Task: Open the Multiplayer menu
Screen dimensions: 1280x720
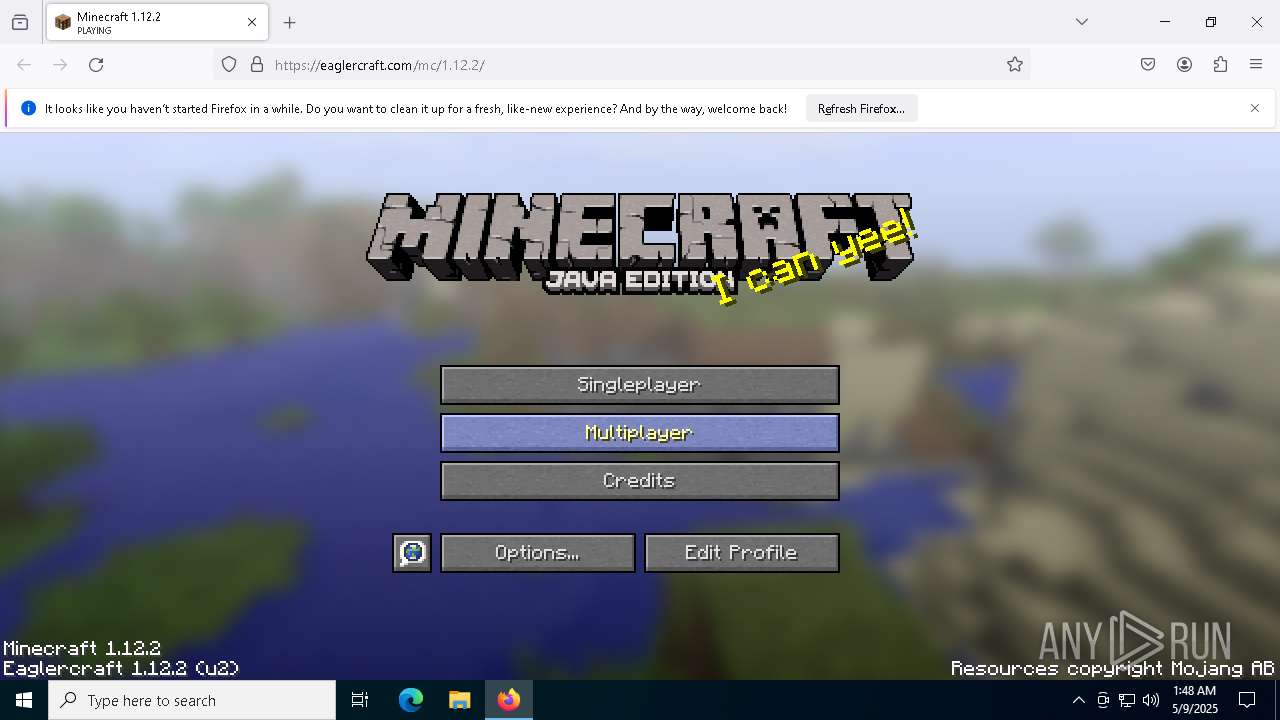Action: pos(640,433)
